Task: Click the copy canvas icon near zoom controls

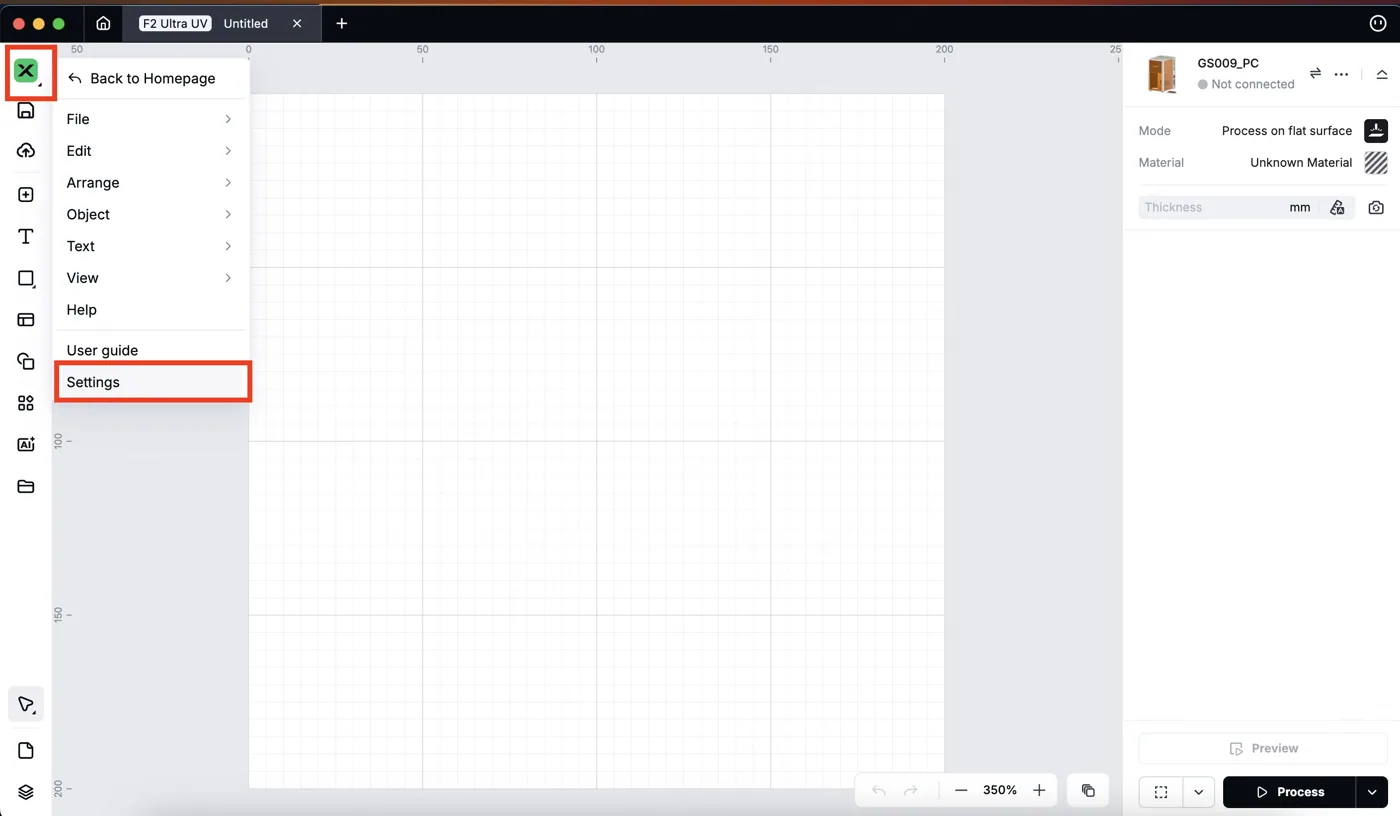Action: [x=1088, y=791]
